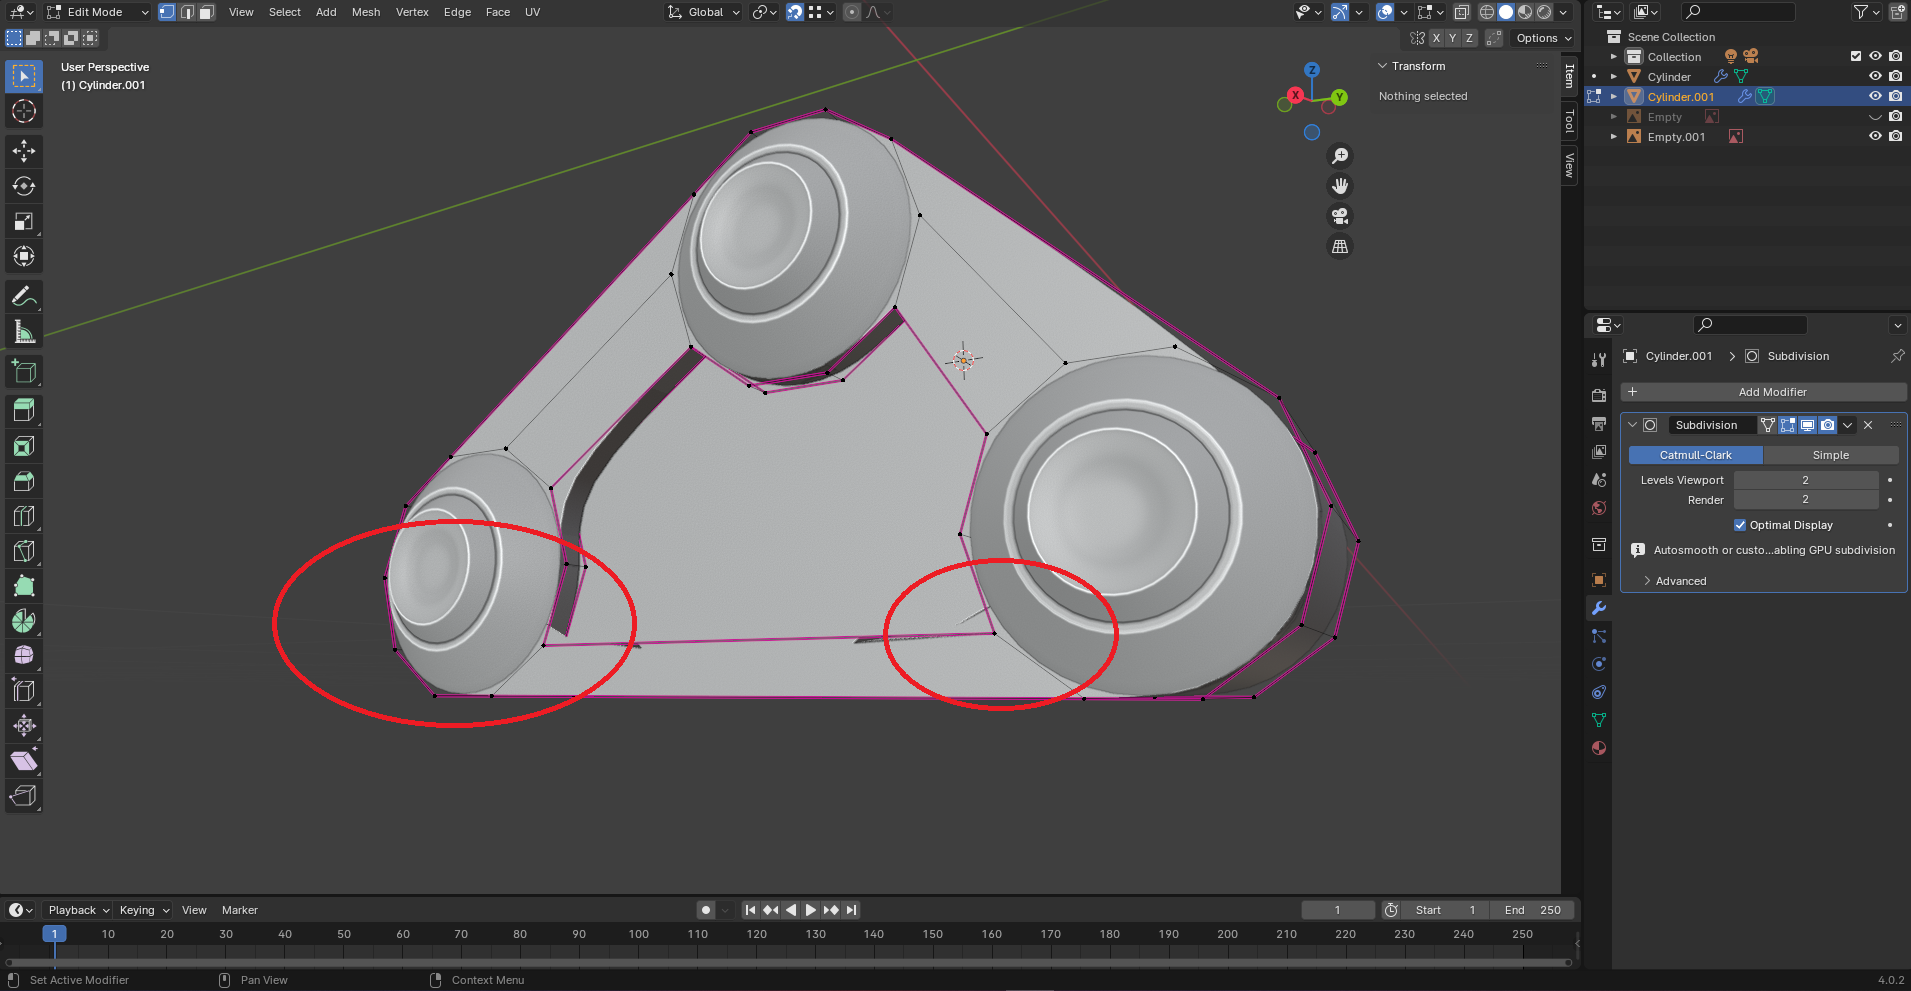Select the Simple subdivision type button
Viewport: 1911px width, 991px height.
click(x=1830, y=455)
